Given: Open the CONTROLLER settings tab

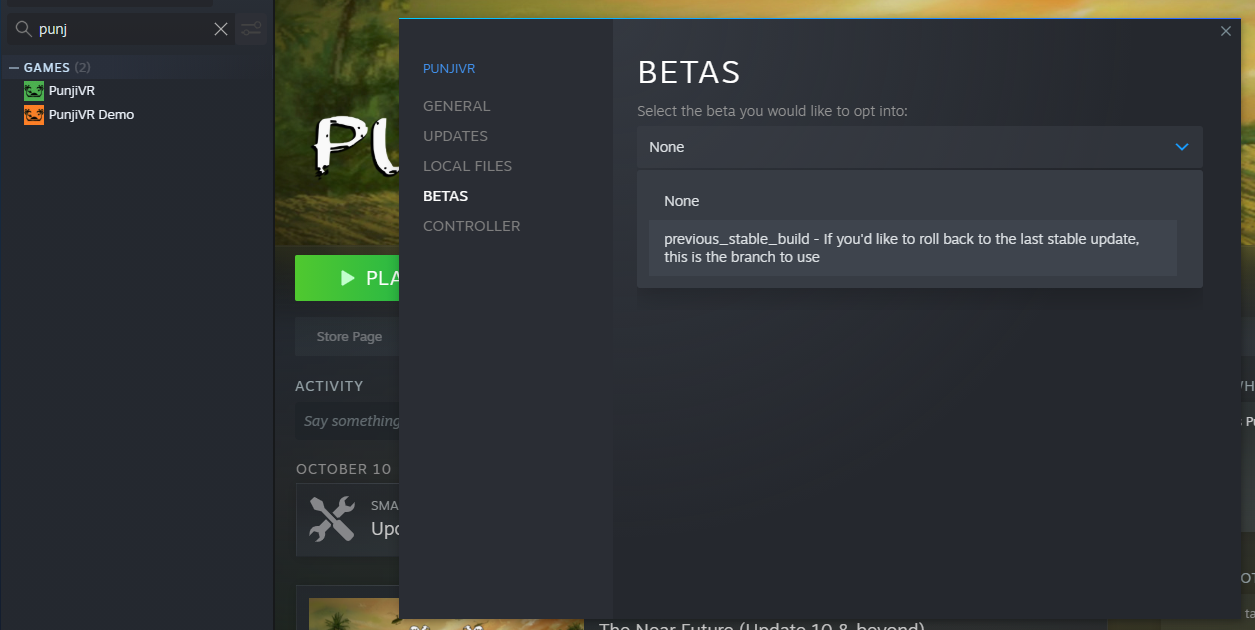Looking at the screenshot, I should pyautogui.click(x=471, y=226).
